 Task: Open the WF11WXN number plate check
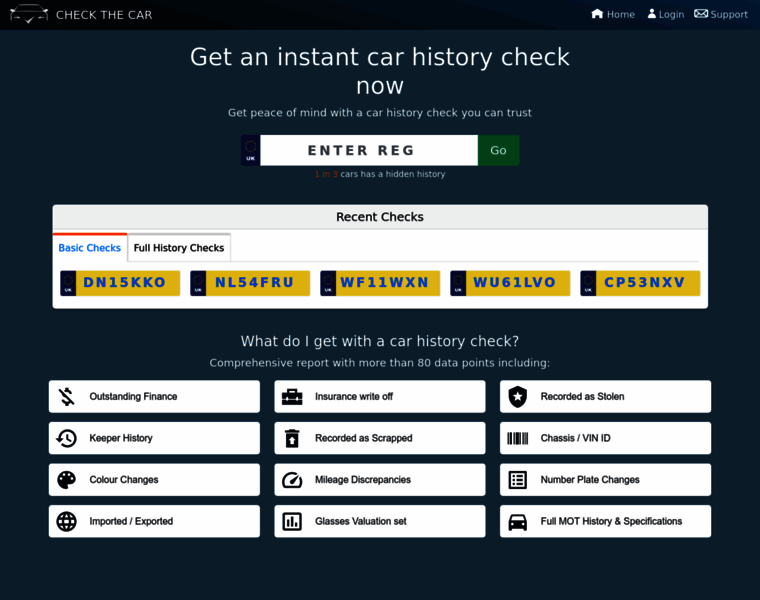(x=380, y=283)
